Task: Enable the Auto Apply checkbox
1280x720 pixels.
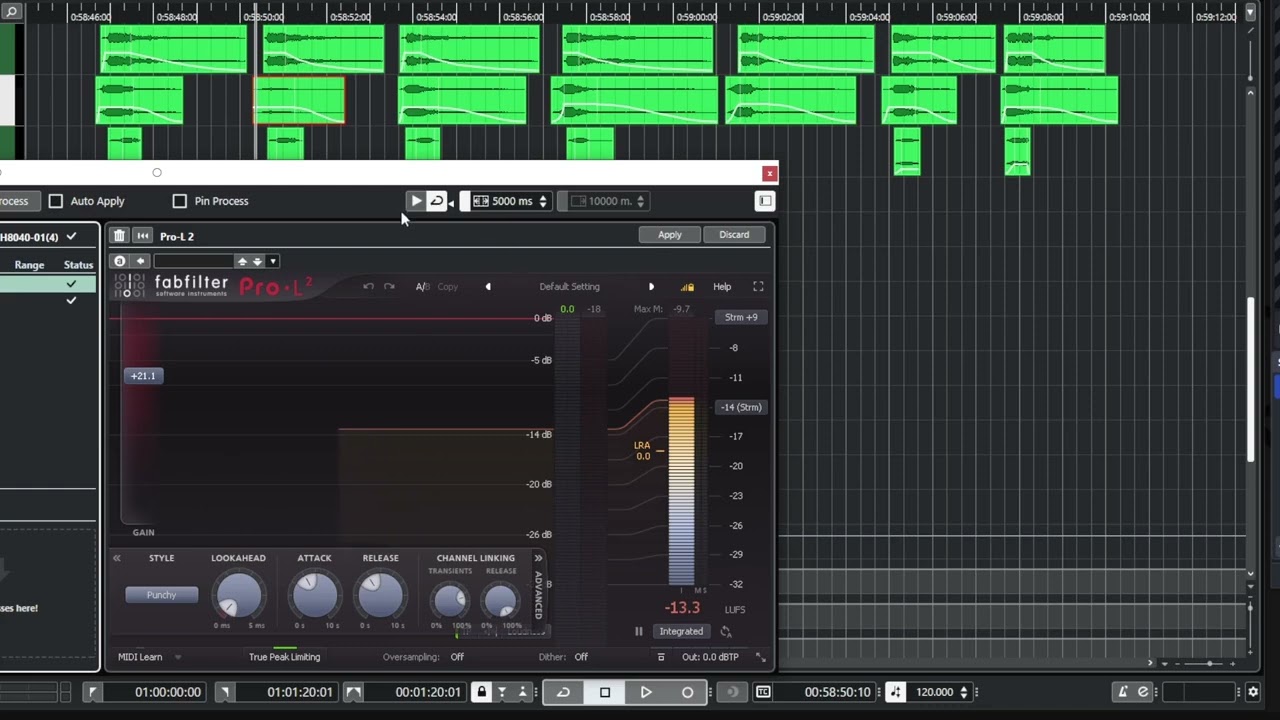Action: [56, 201]
